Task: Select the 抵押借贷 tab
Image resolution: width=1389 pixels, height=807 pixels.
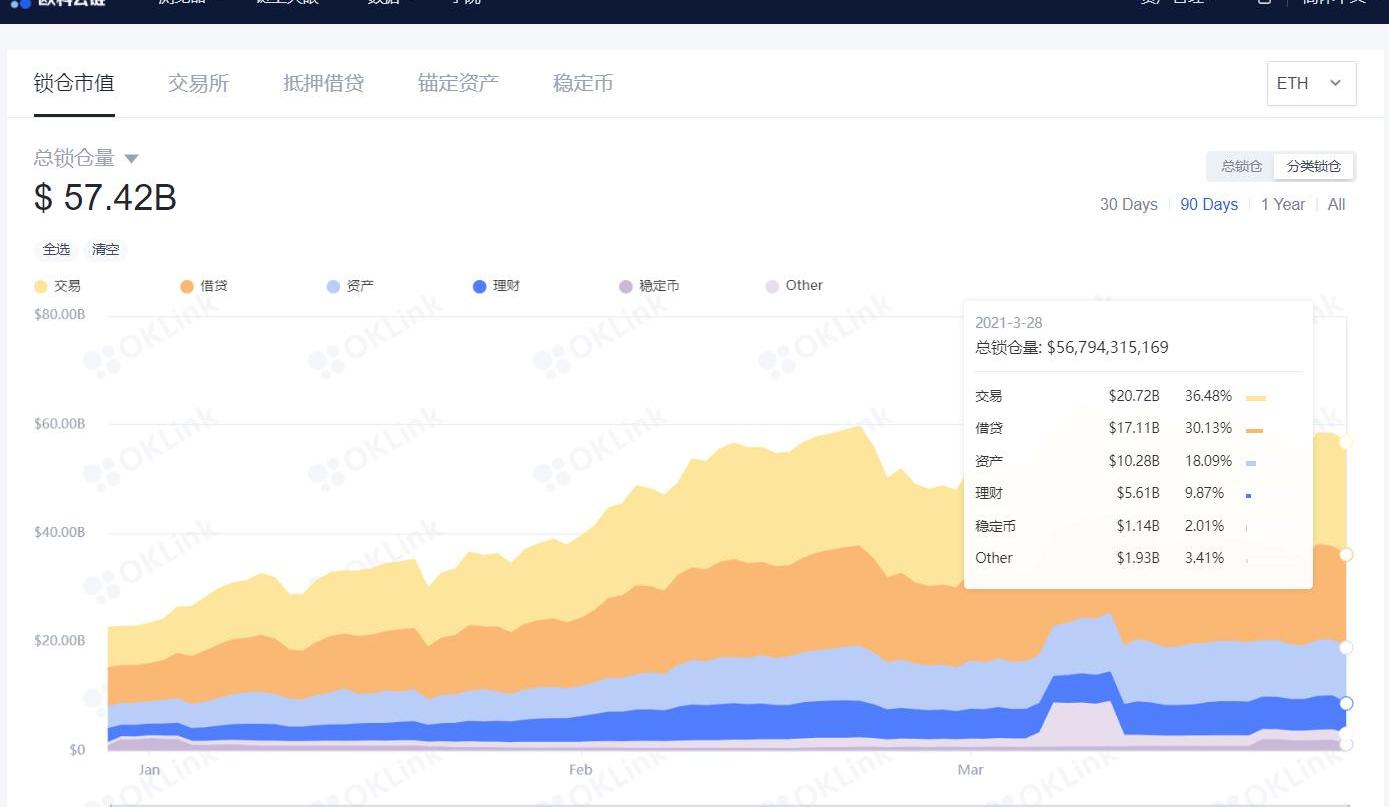Action: [x=323, y=83]
